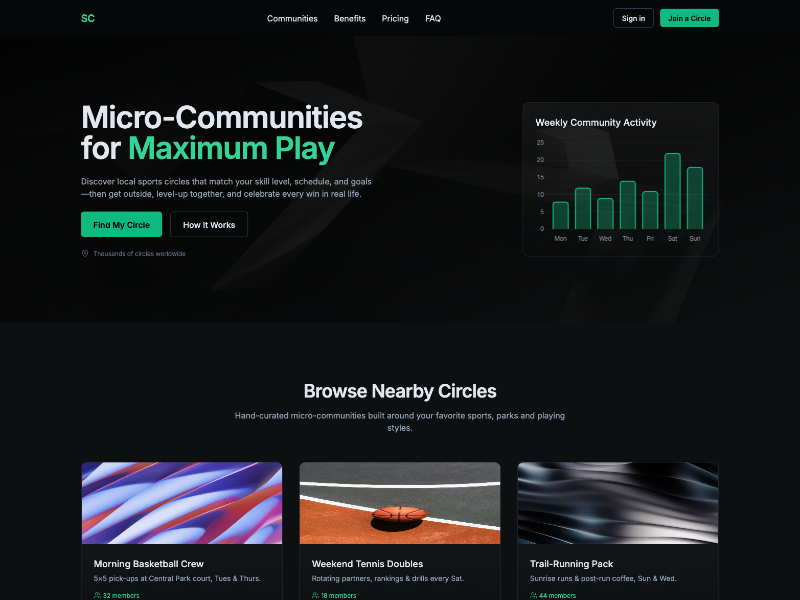Click 'Rotating partners, rankings & drills' description
This screenshot has height=600, width=800.
point(388,579)
